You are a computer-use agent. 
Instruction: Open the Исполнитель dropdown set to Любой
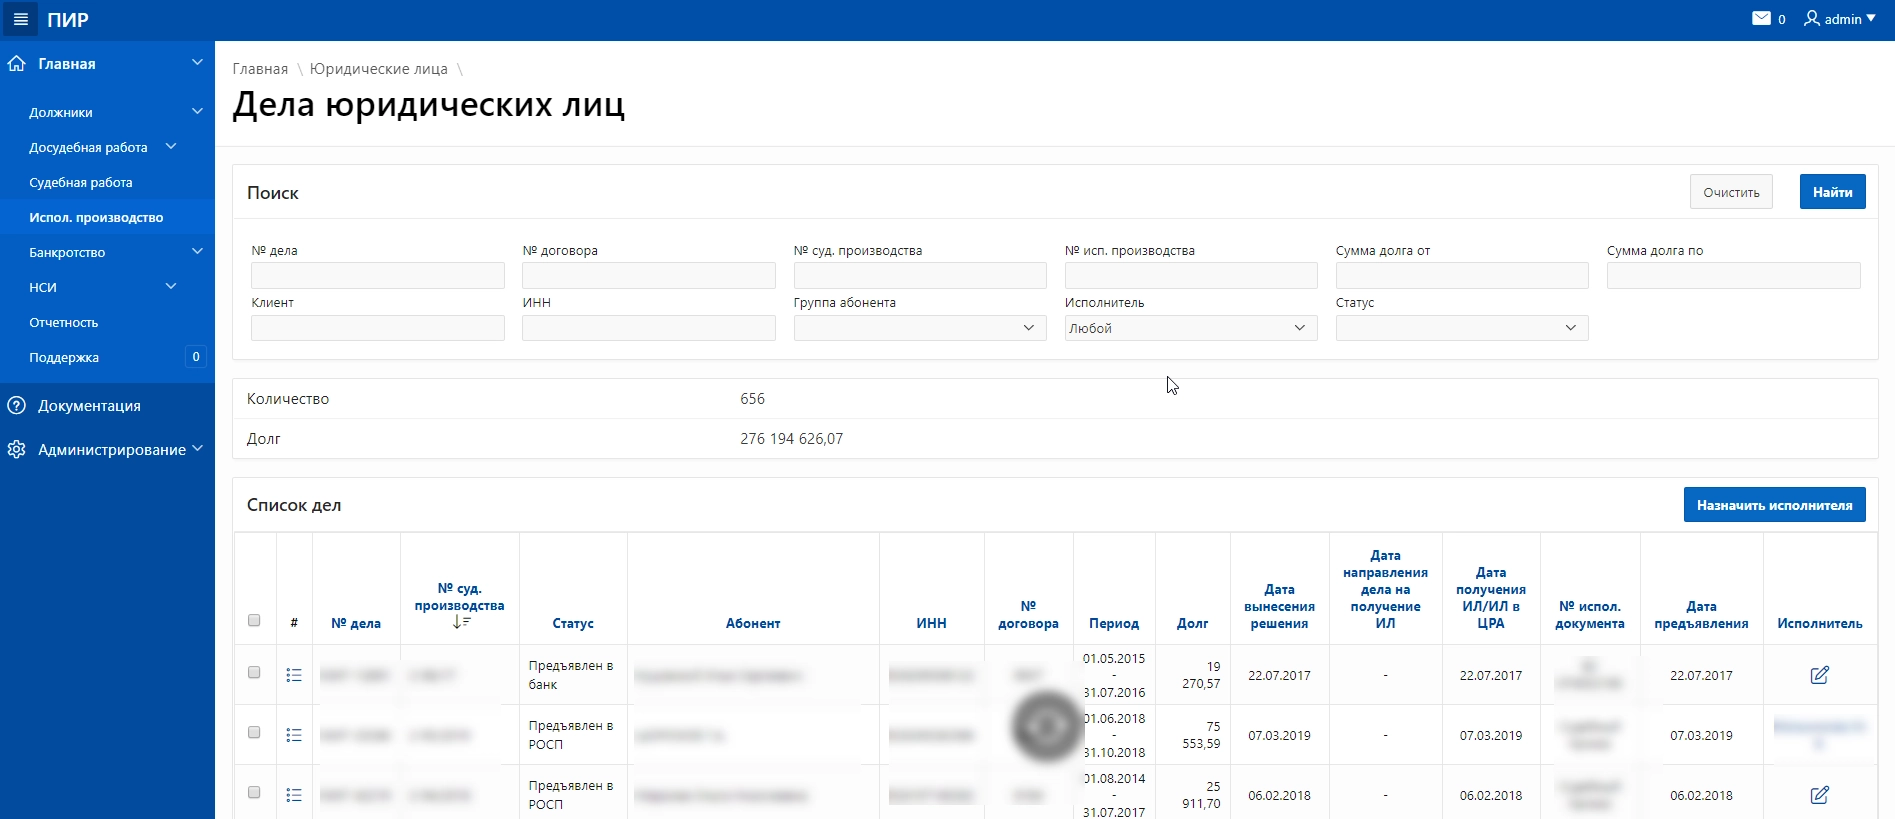tap(1191, 328)
